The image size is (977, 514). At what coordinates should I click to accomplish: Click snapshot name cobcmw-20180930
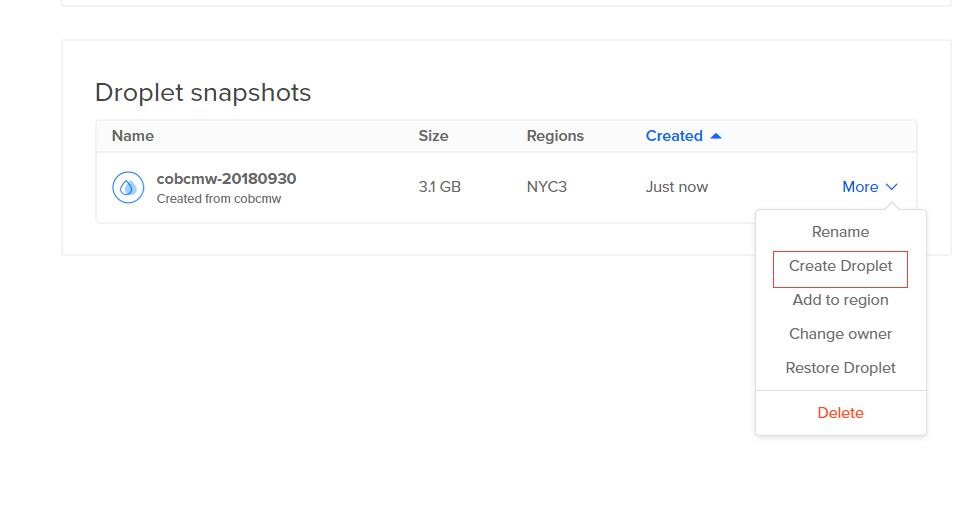(226, 179)
